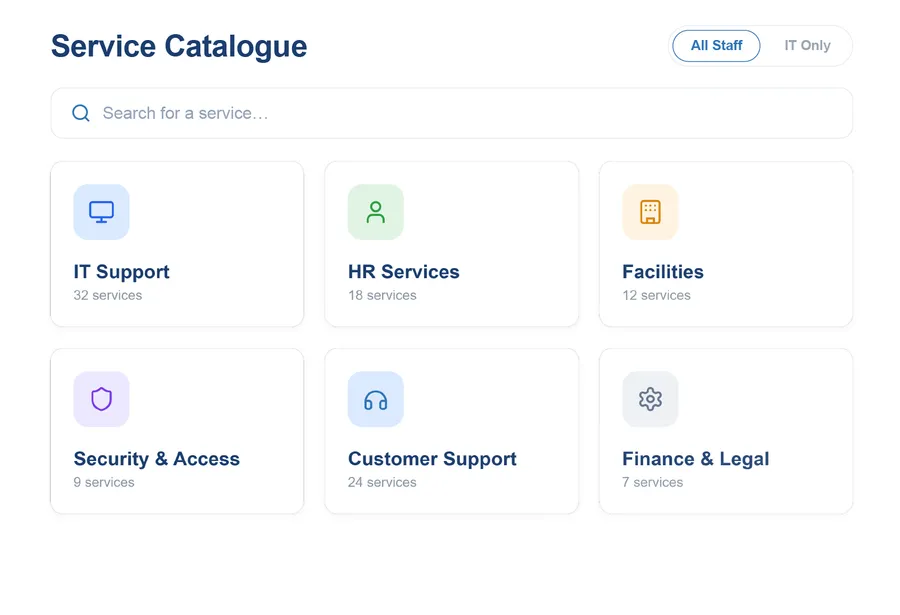Click the "12 services" count text

tap(657, 295)
